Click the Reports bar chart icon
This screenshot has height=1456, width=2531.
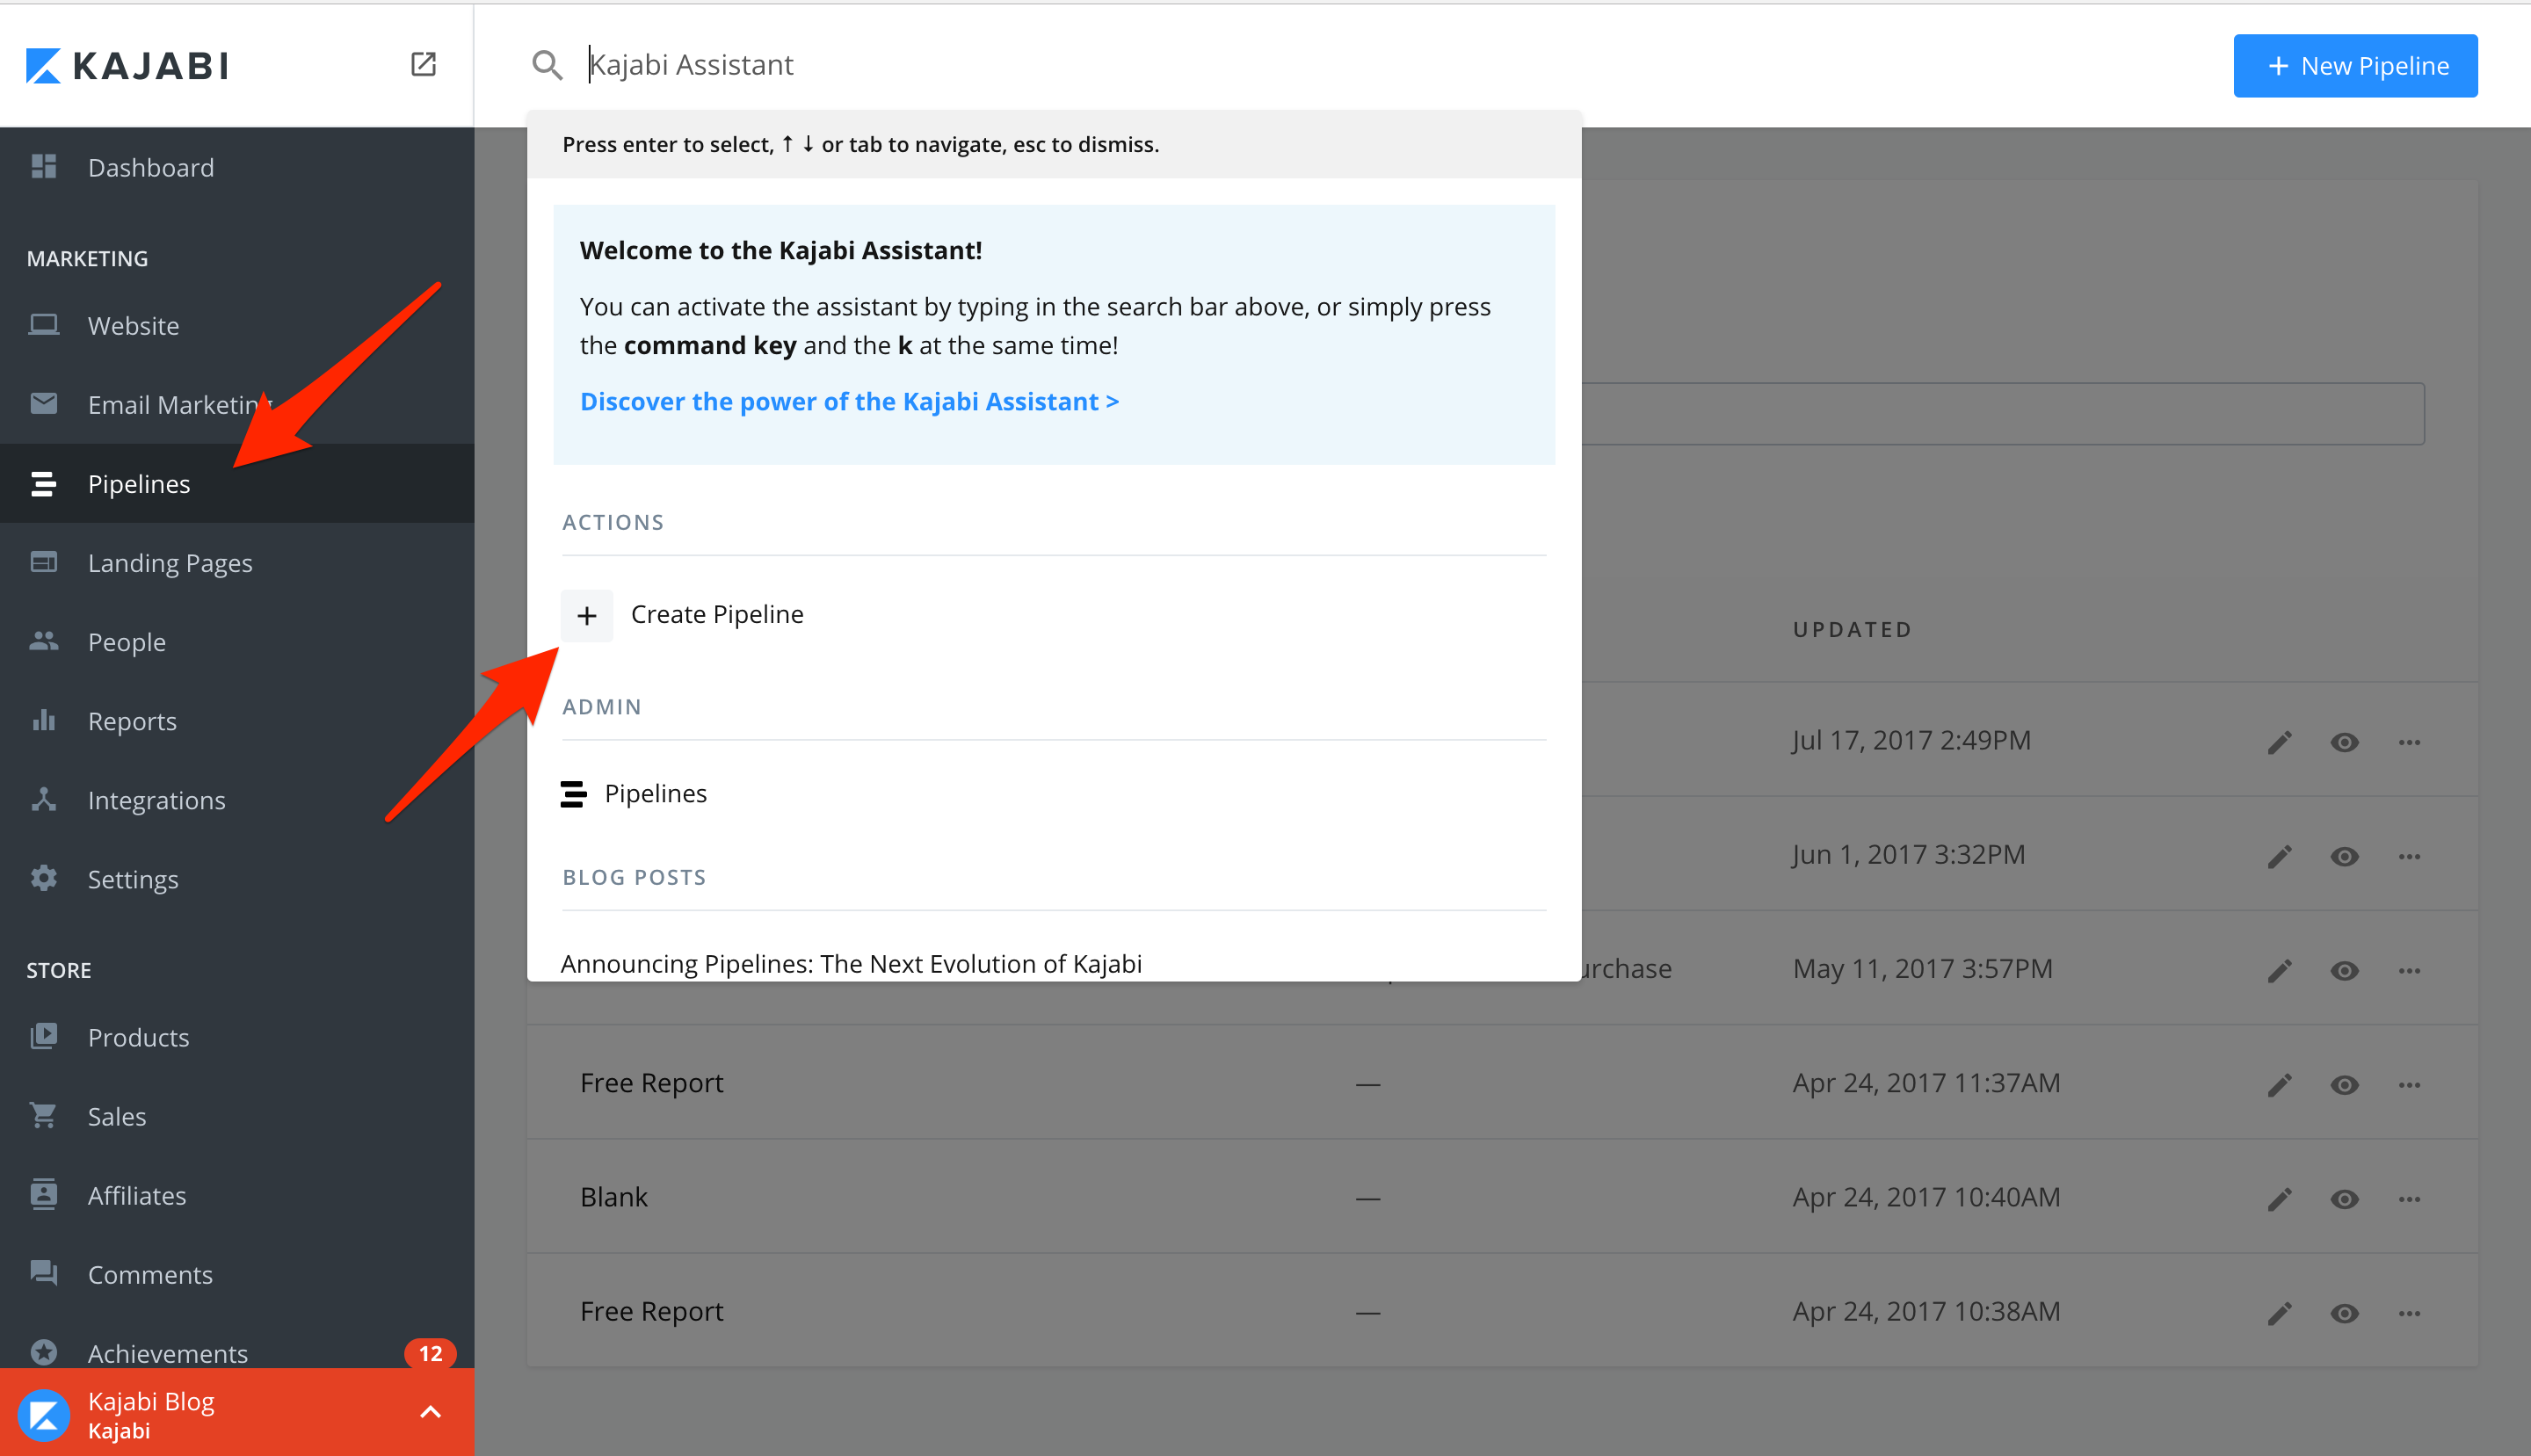[43, 720]
